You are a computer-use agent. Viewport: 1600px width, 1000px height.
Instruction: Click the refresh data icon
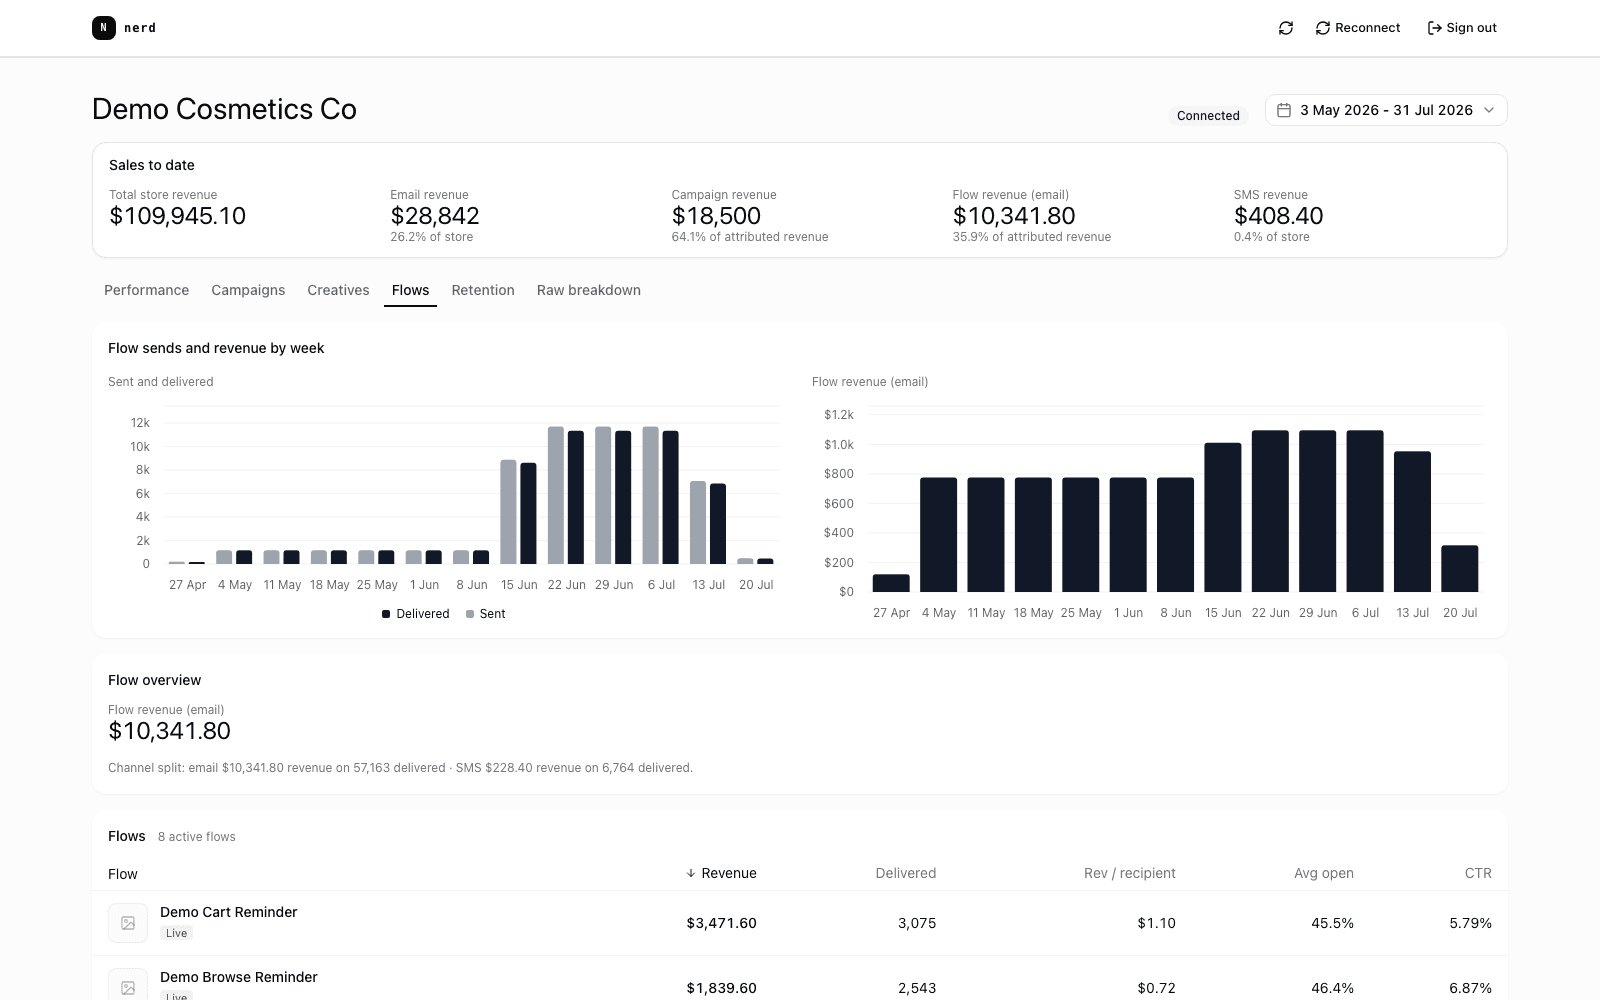point(1286,28)
